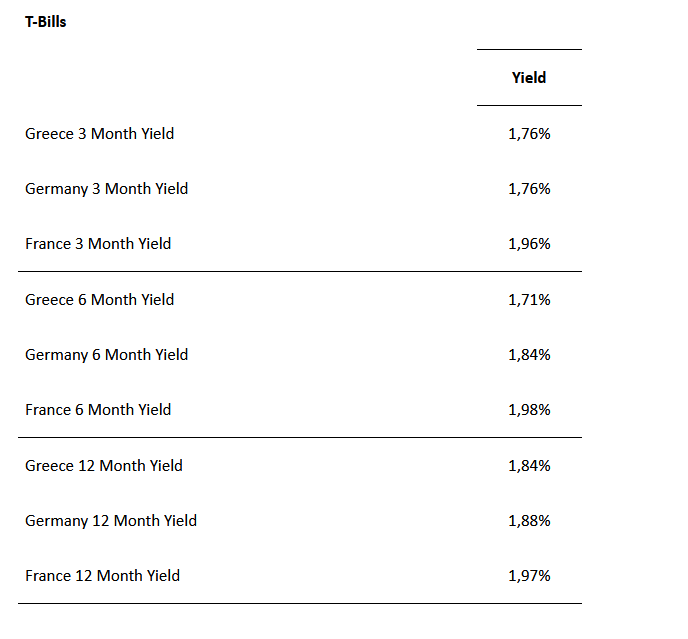688x639 pixels.
Task: Select the Germany 12 Month Yield label
Action: pyautogui.click(x=111, y=520)
